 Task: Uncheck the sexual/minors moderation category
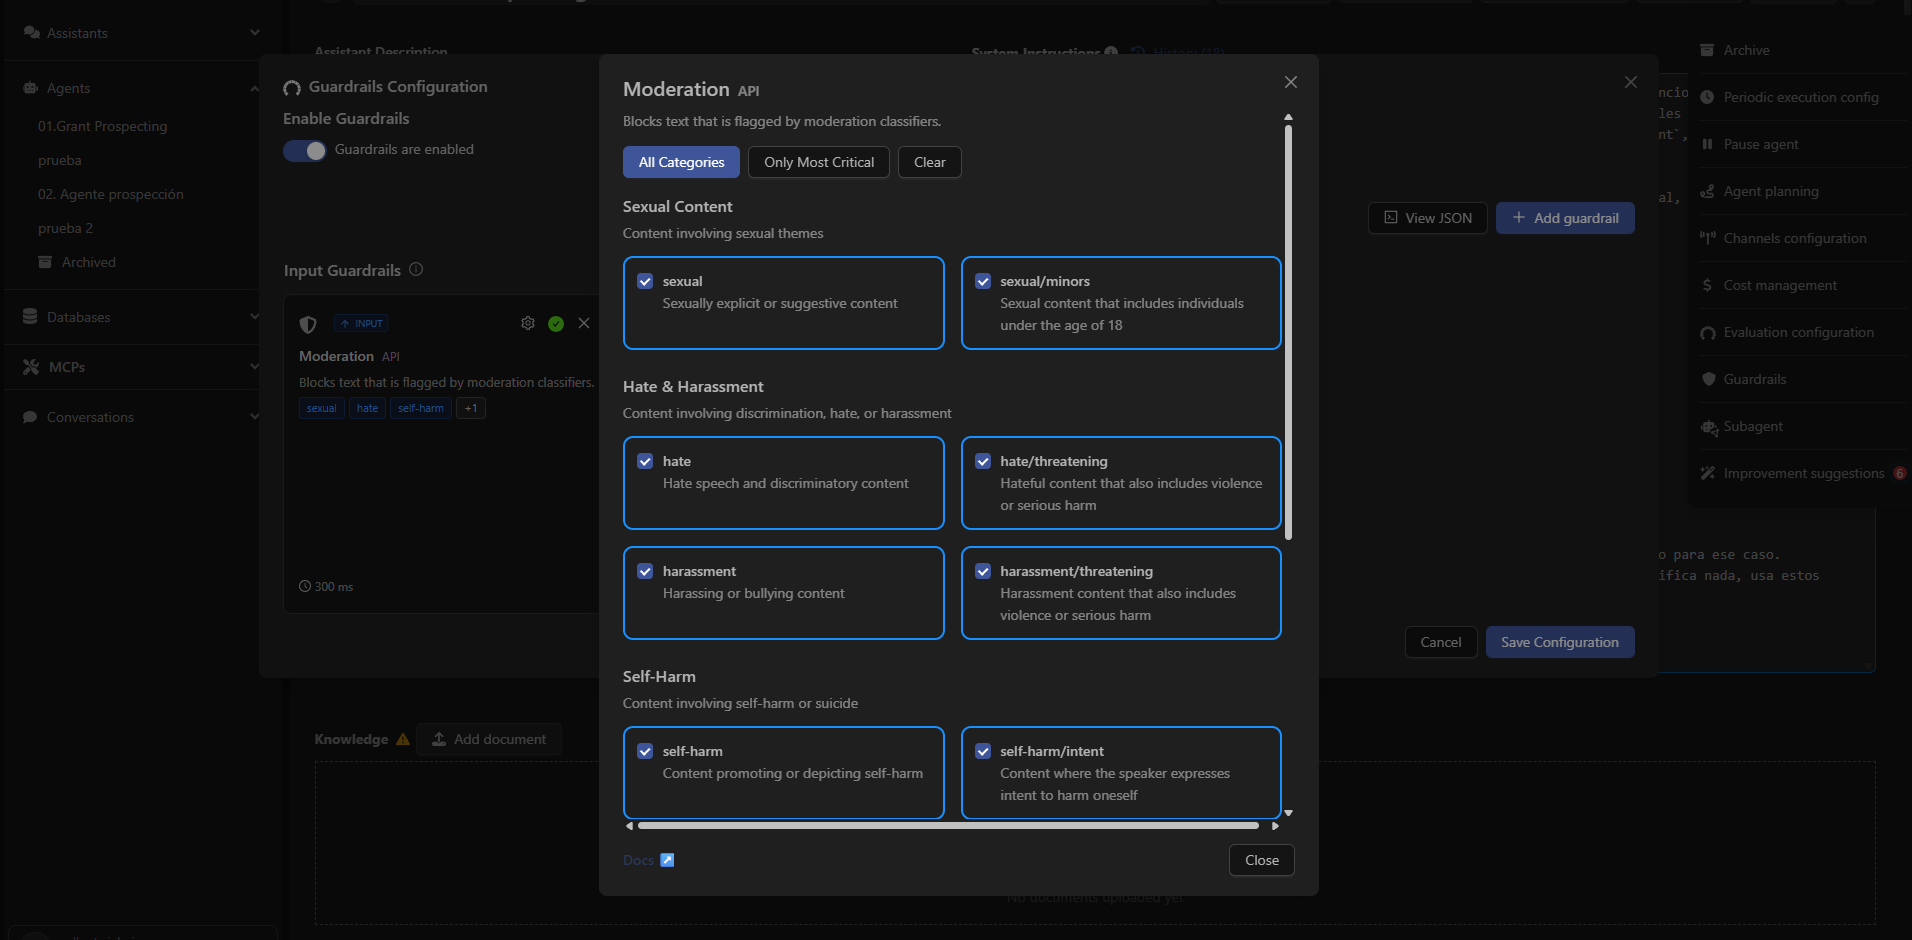tap(983, 281)
